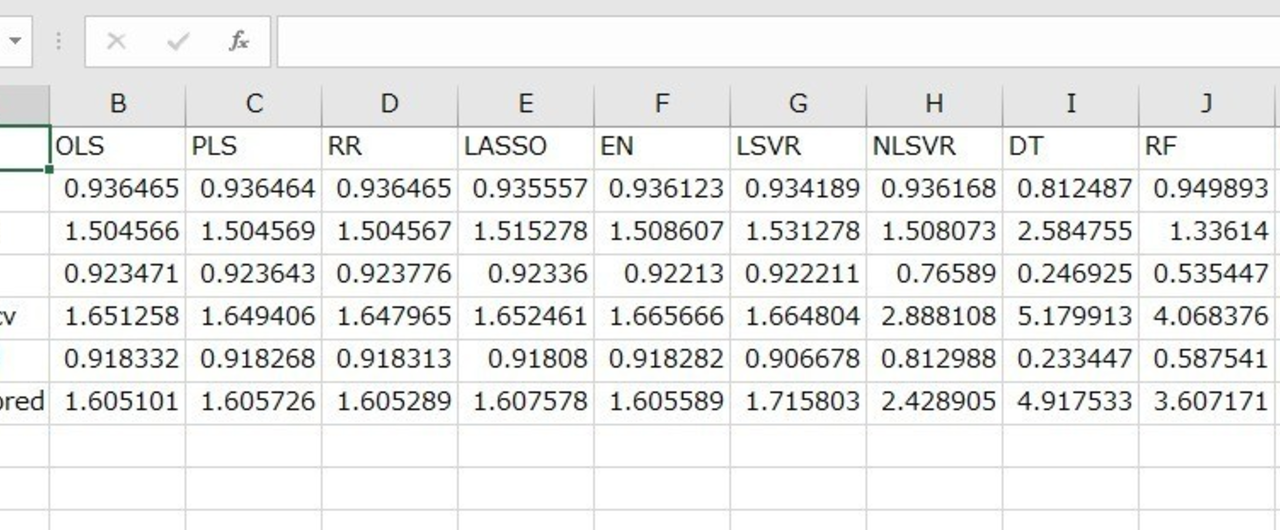The image size is (1280, 530).
Task: Click the RF cell
Action: point(1207,146)
